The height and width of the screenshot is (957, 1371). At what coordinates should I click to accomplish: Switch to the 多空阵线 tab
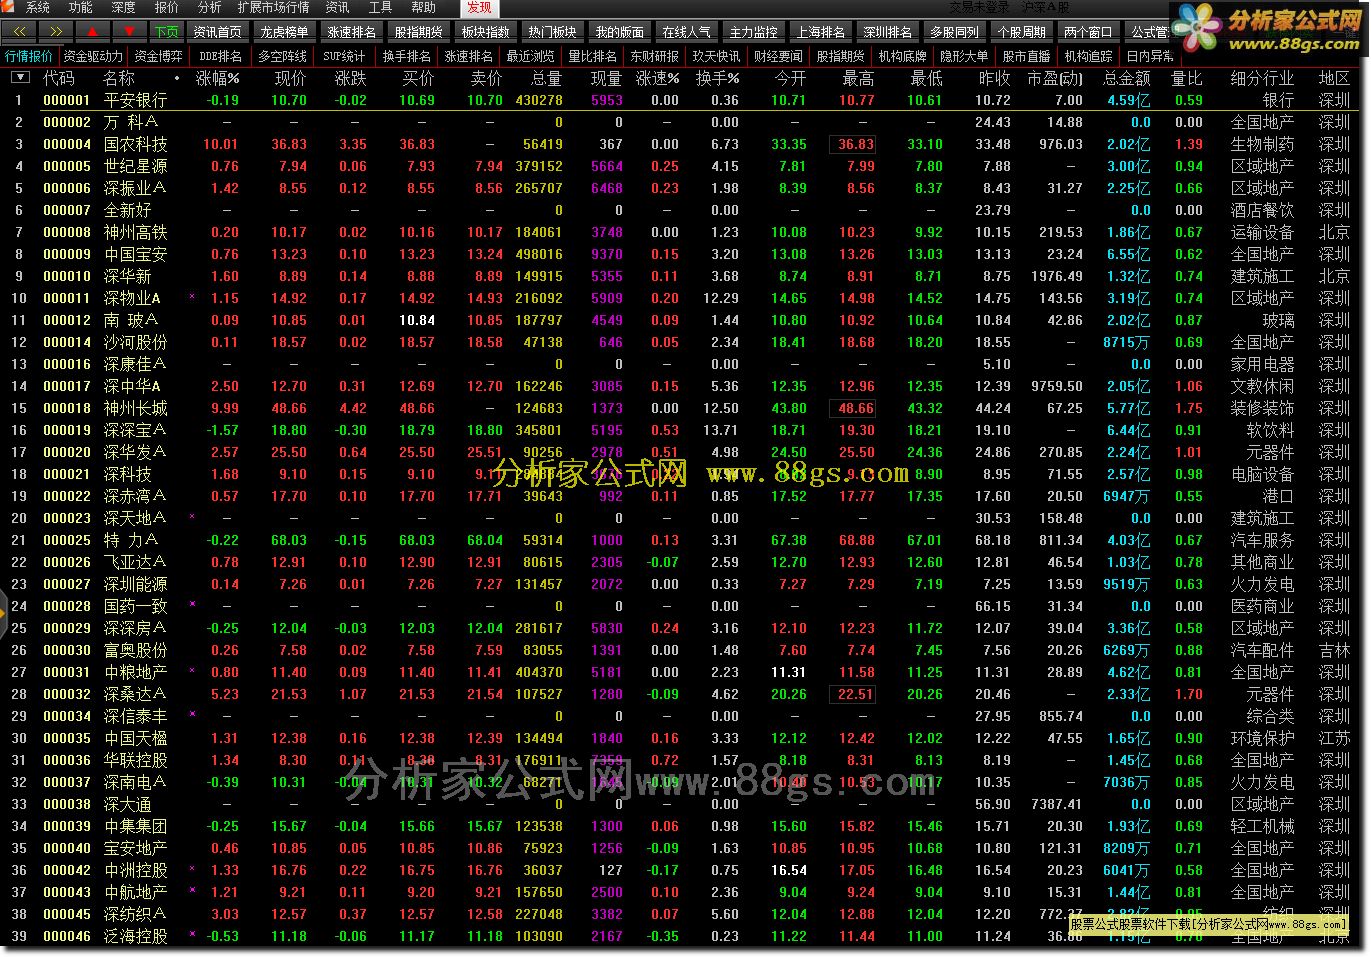point(283,56)
